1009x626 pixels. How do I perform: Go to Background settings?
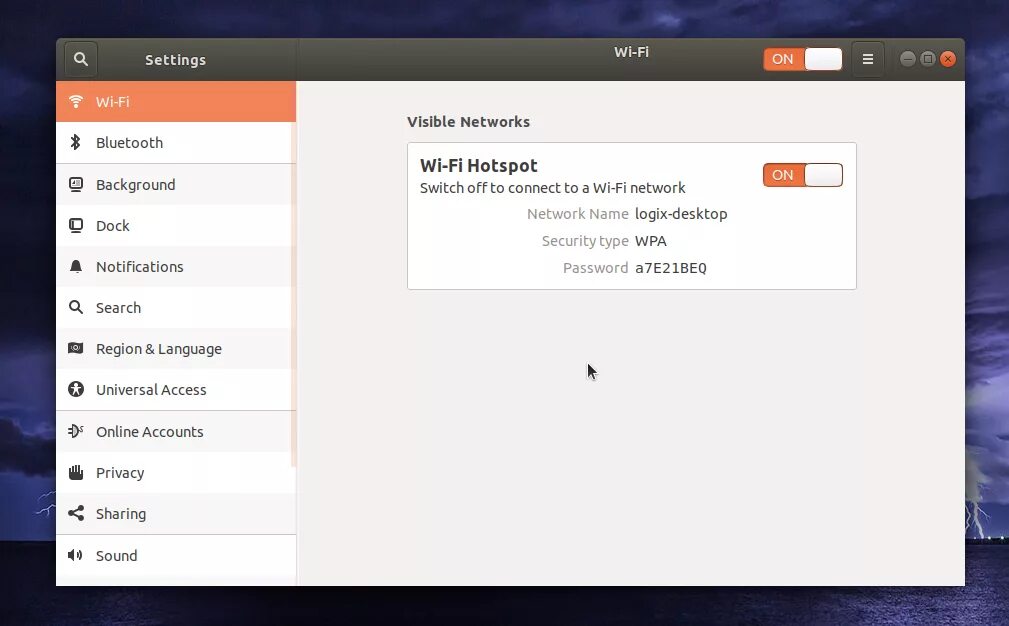(x=176, y=185)
